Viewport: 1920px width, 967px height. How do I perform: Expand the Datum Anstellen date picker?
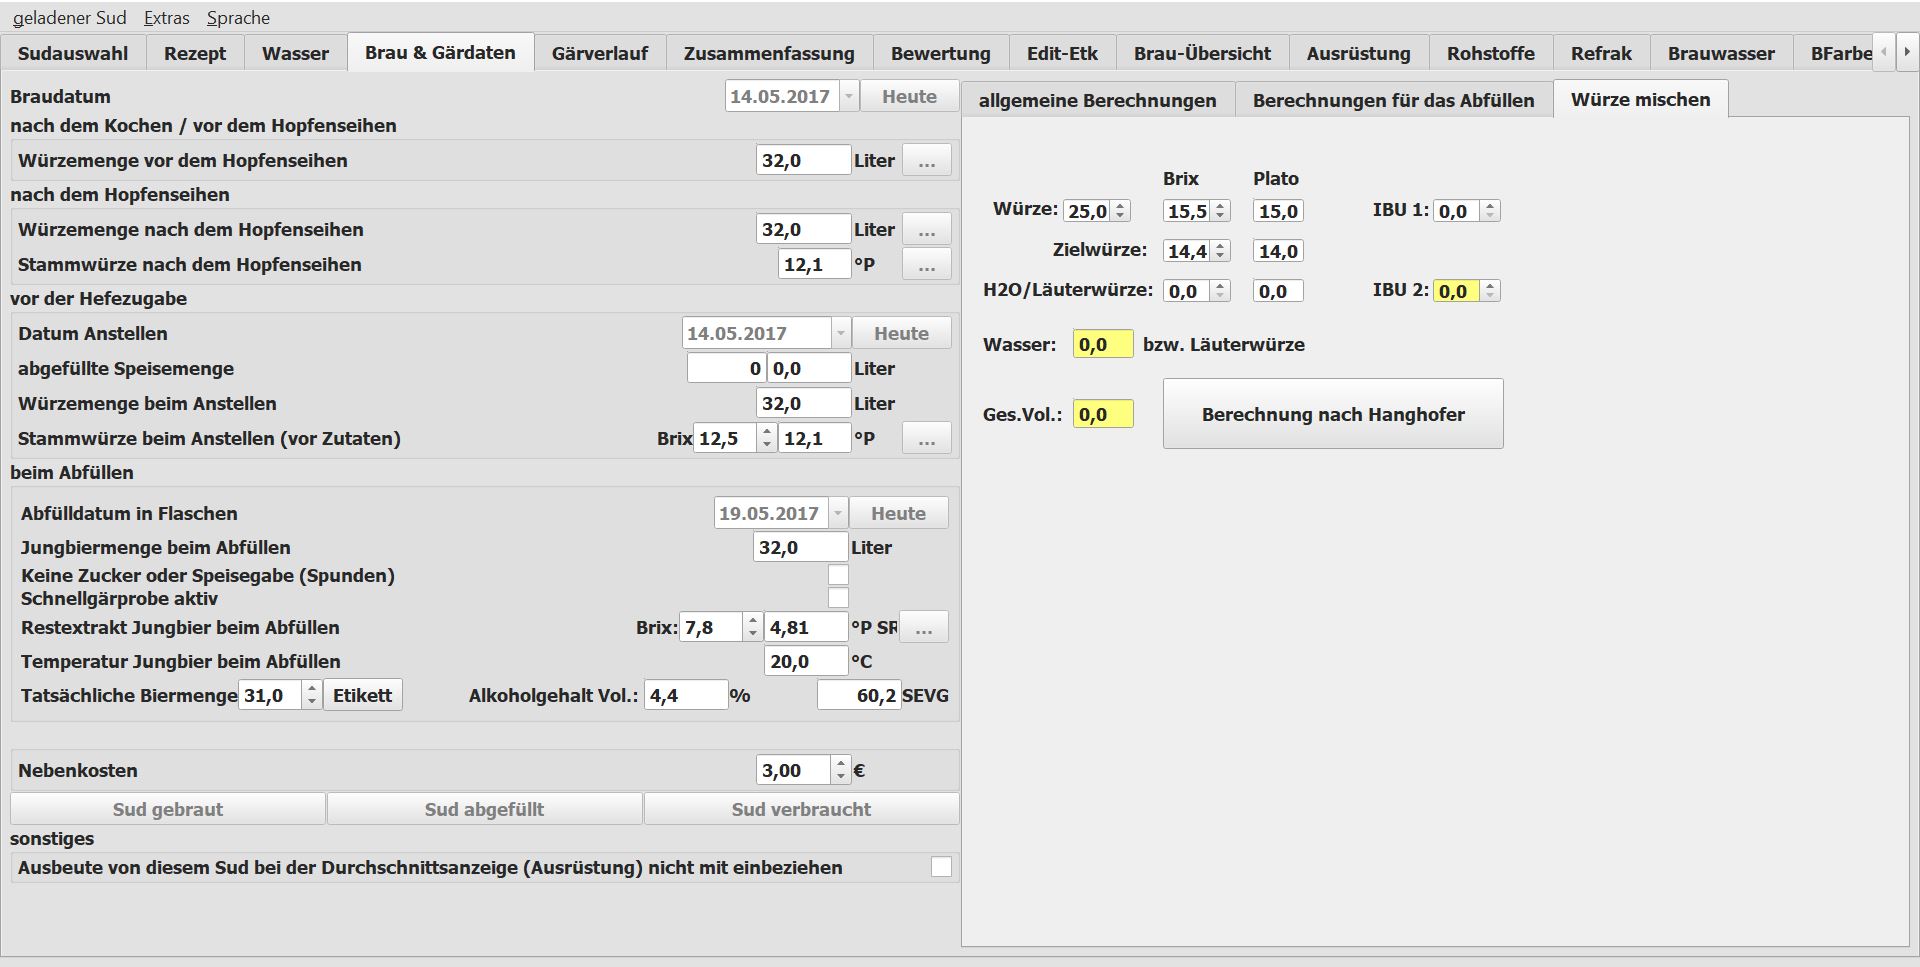(x=840, y=334)
